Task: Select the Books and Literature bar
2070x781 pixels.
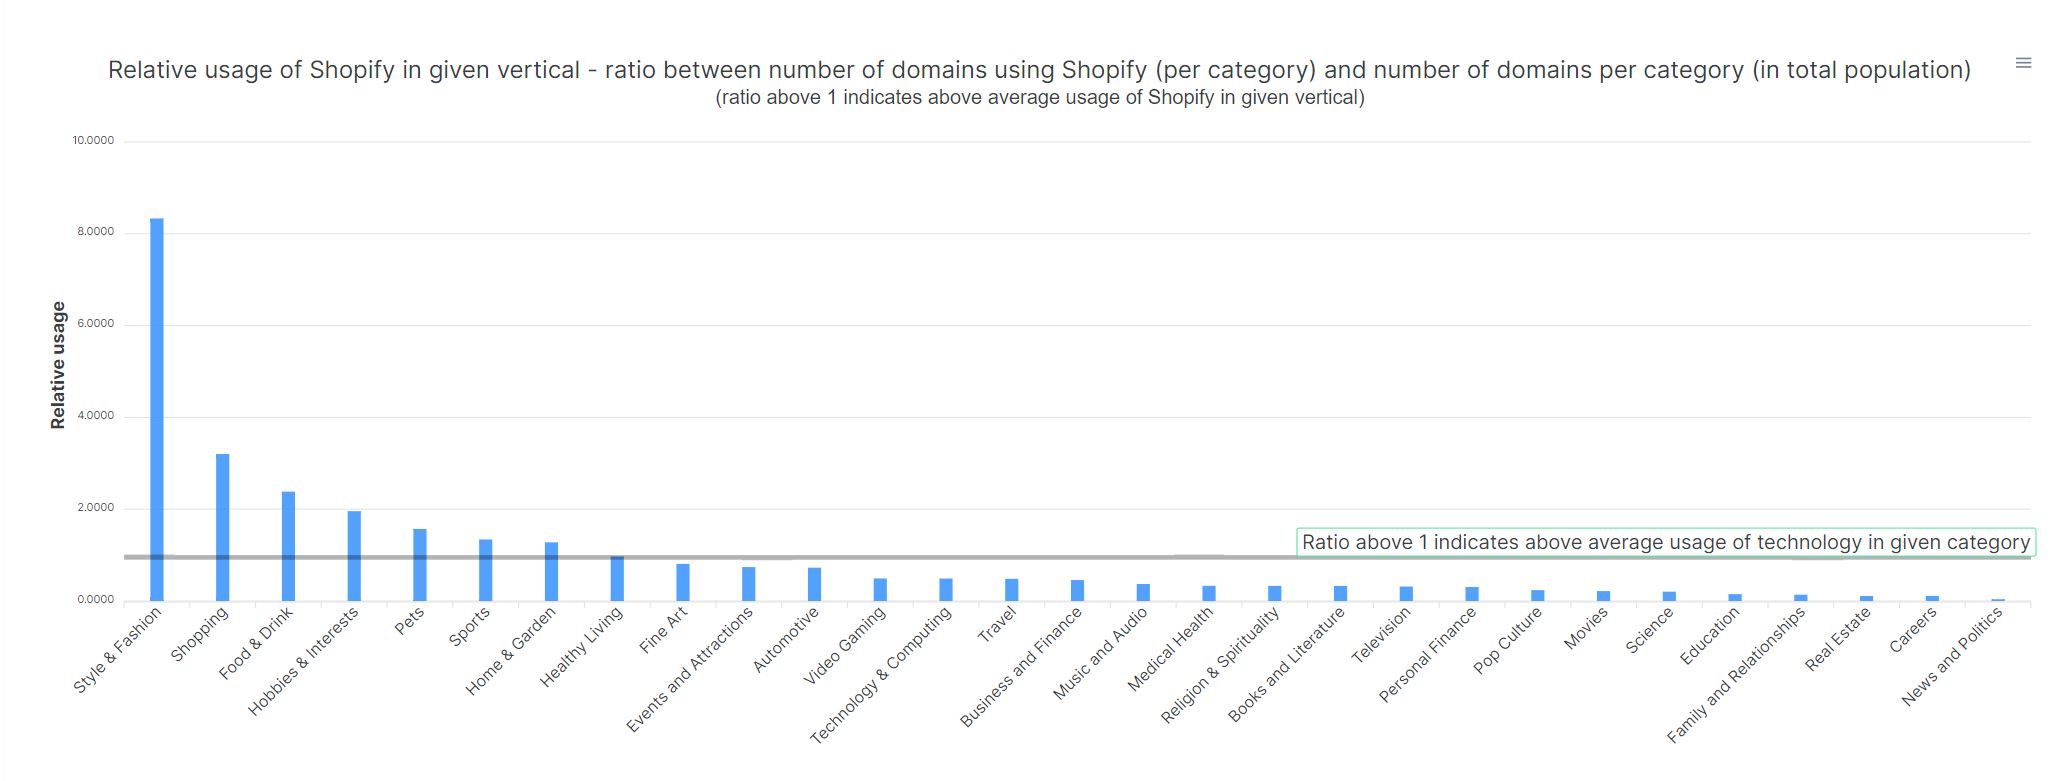Action: [x=1341, y=593]
